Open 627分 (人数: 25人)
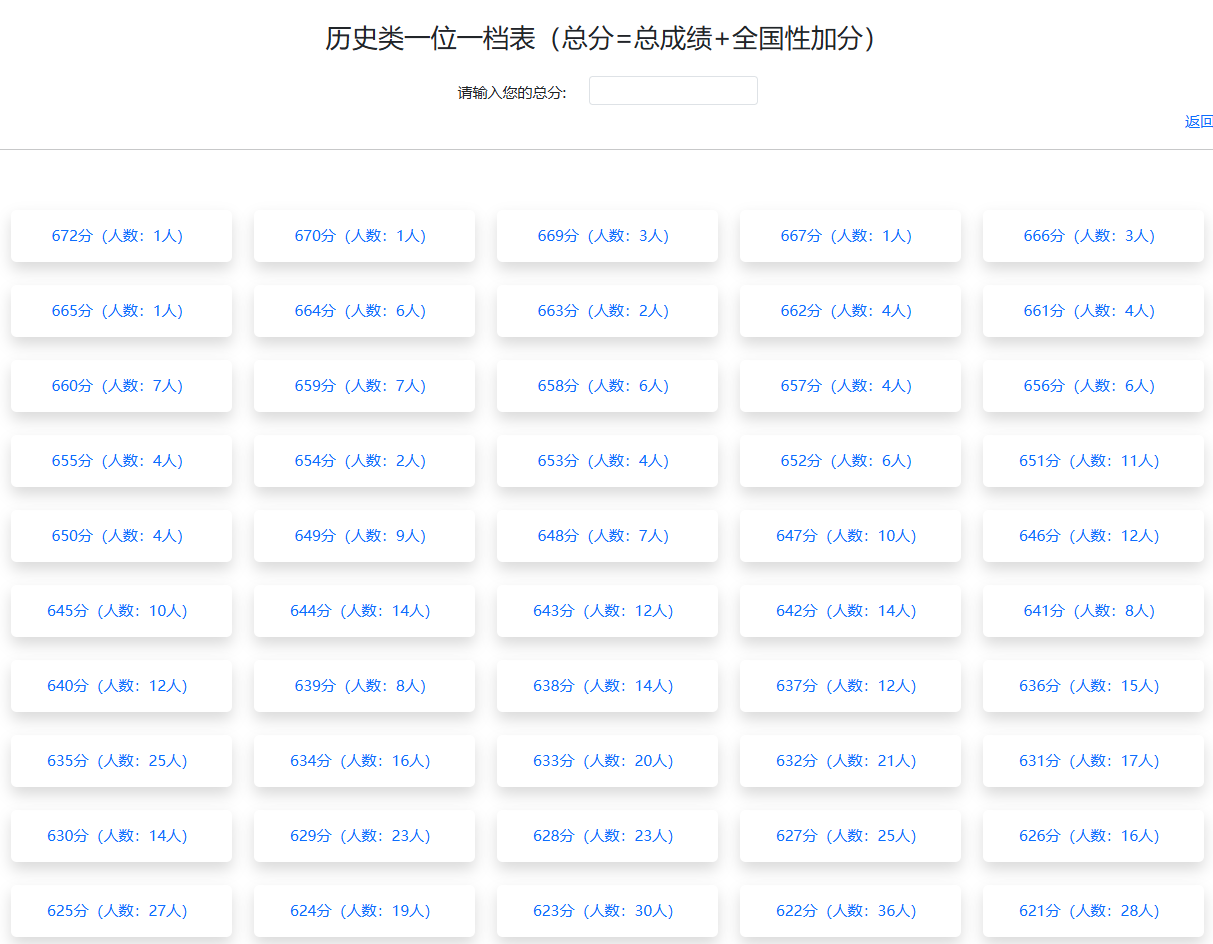 pos(850,836)
